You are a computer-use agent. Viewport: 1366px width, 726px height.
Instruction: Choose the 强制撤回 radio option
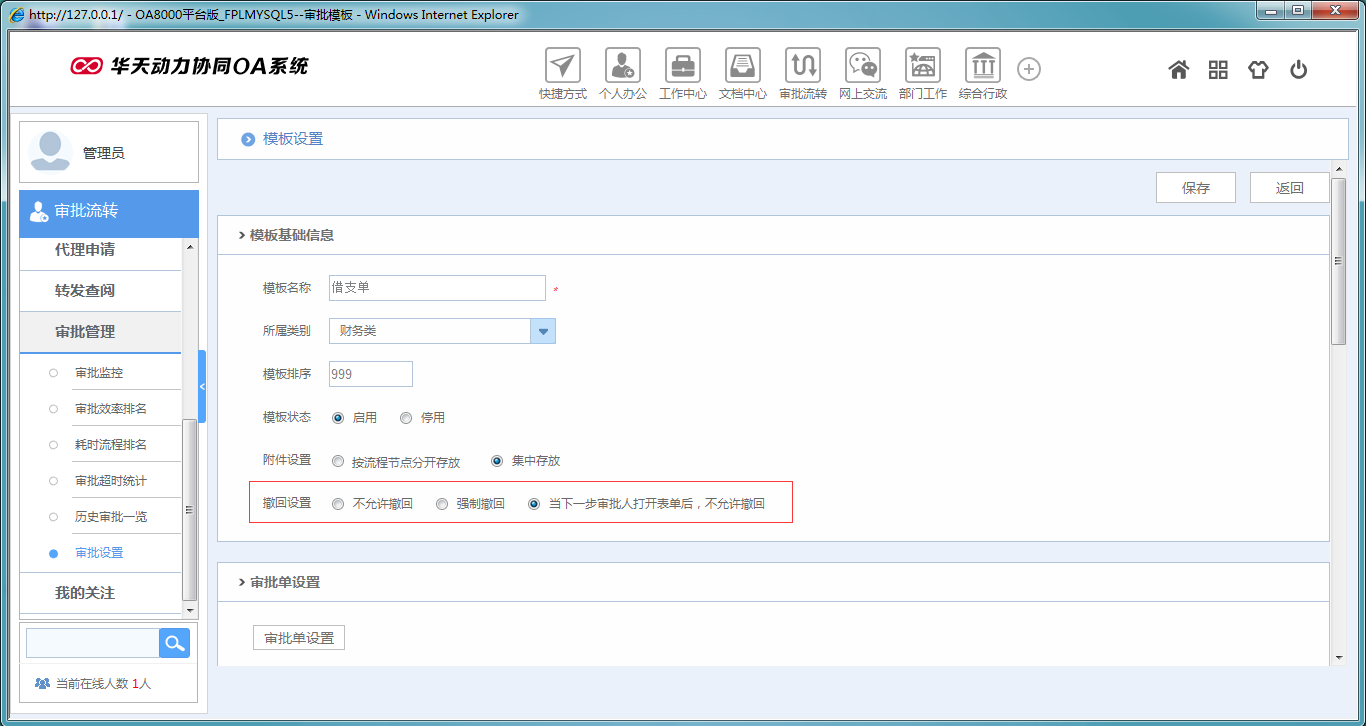click(442, 504)
